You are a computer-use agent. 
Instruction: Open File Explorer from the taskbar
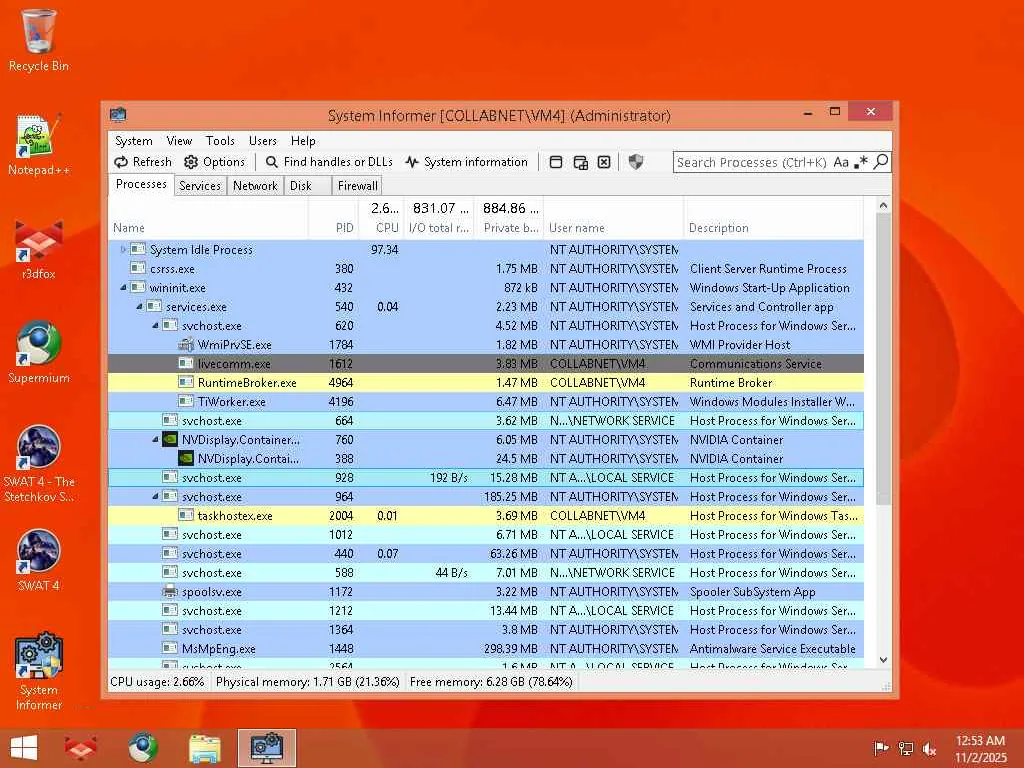click(x=204, y=748)
